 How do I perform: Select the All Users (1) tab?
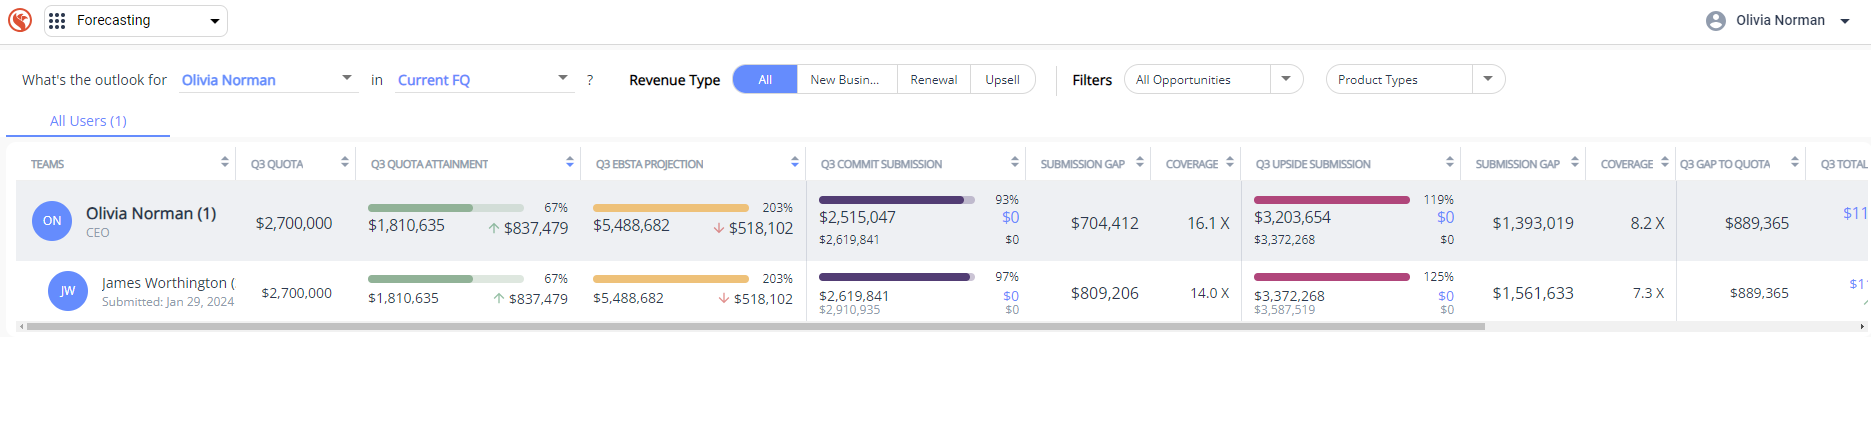coord(88,121)
